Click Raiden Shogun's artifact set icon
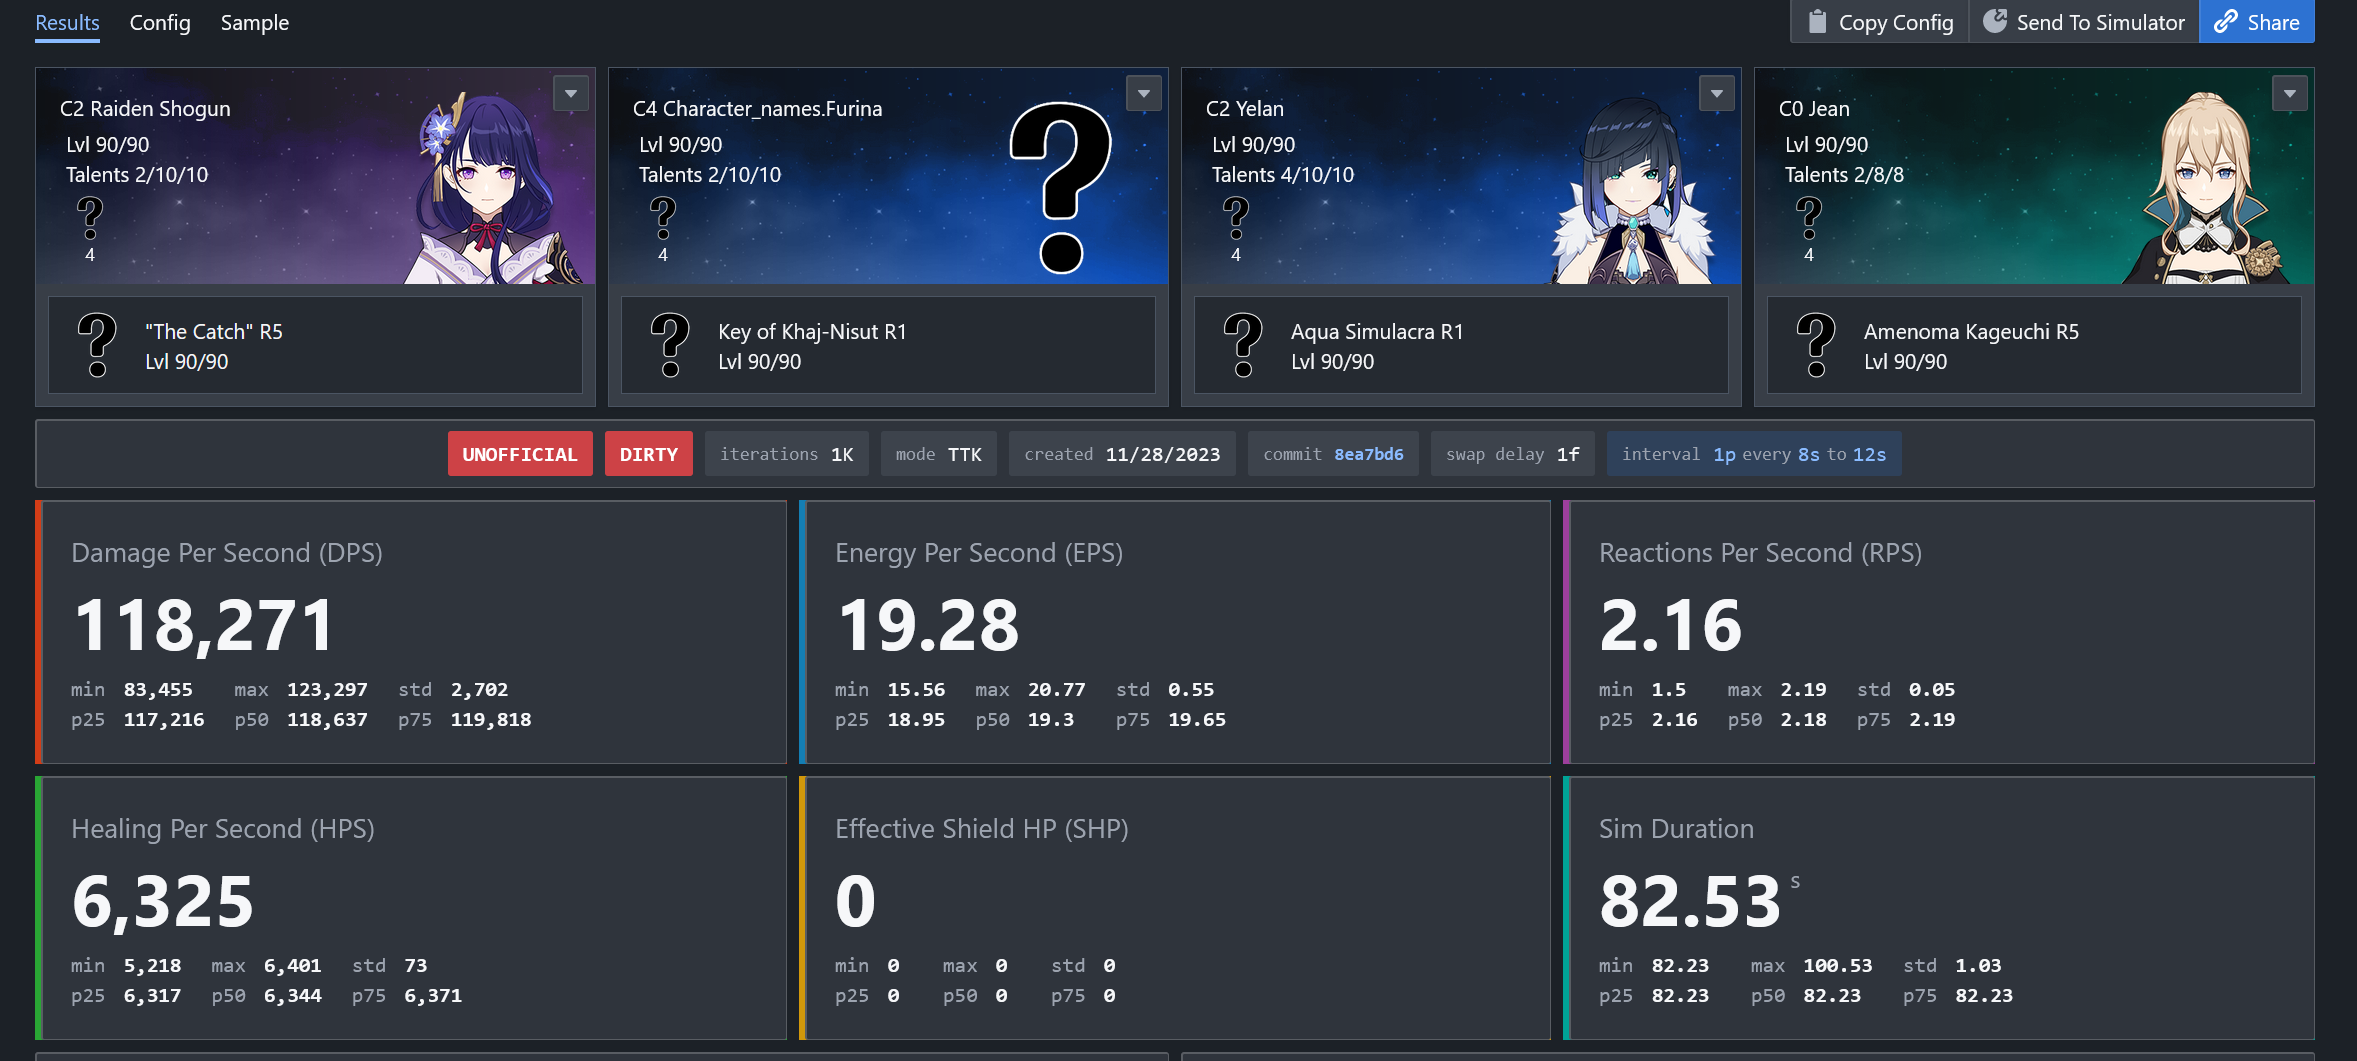The height and width of the screenshot is (1061, 2357). coord(90,219)
